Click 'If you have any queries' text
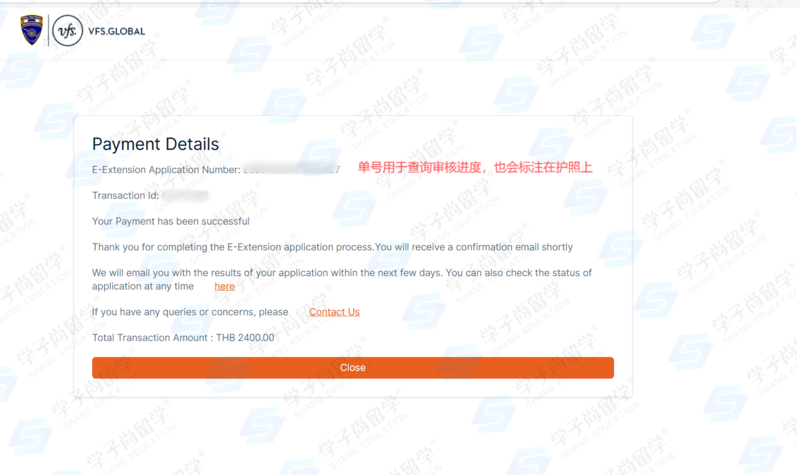 [x=190, y=312]
